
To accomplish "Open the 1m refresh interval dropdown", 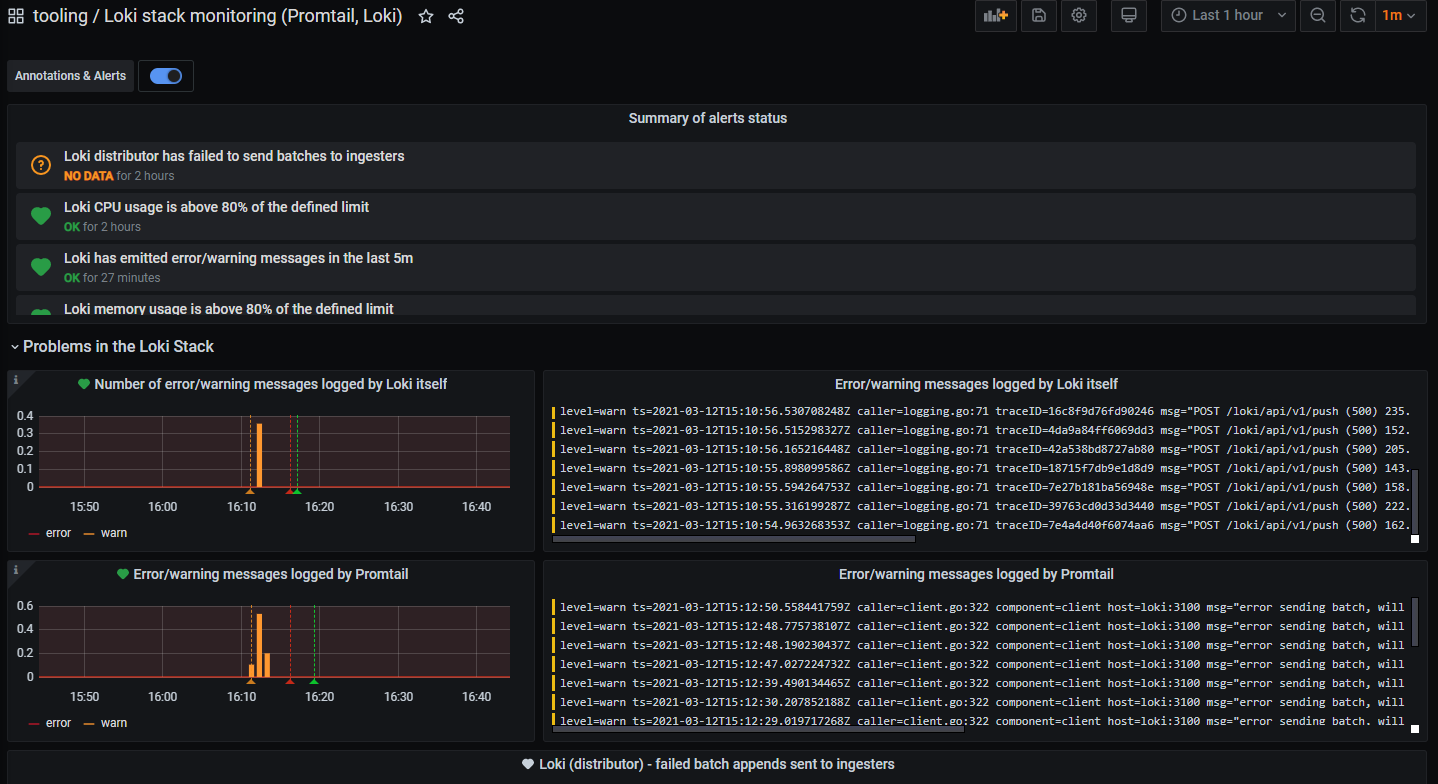I will [1401, 15].
